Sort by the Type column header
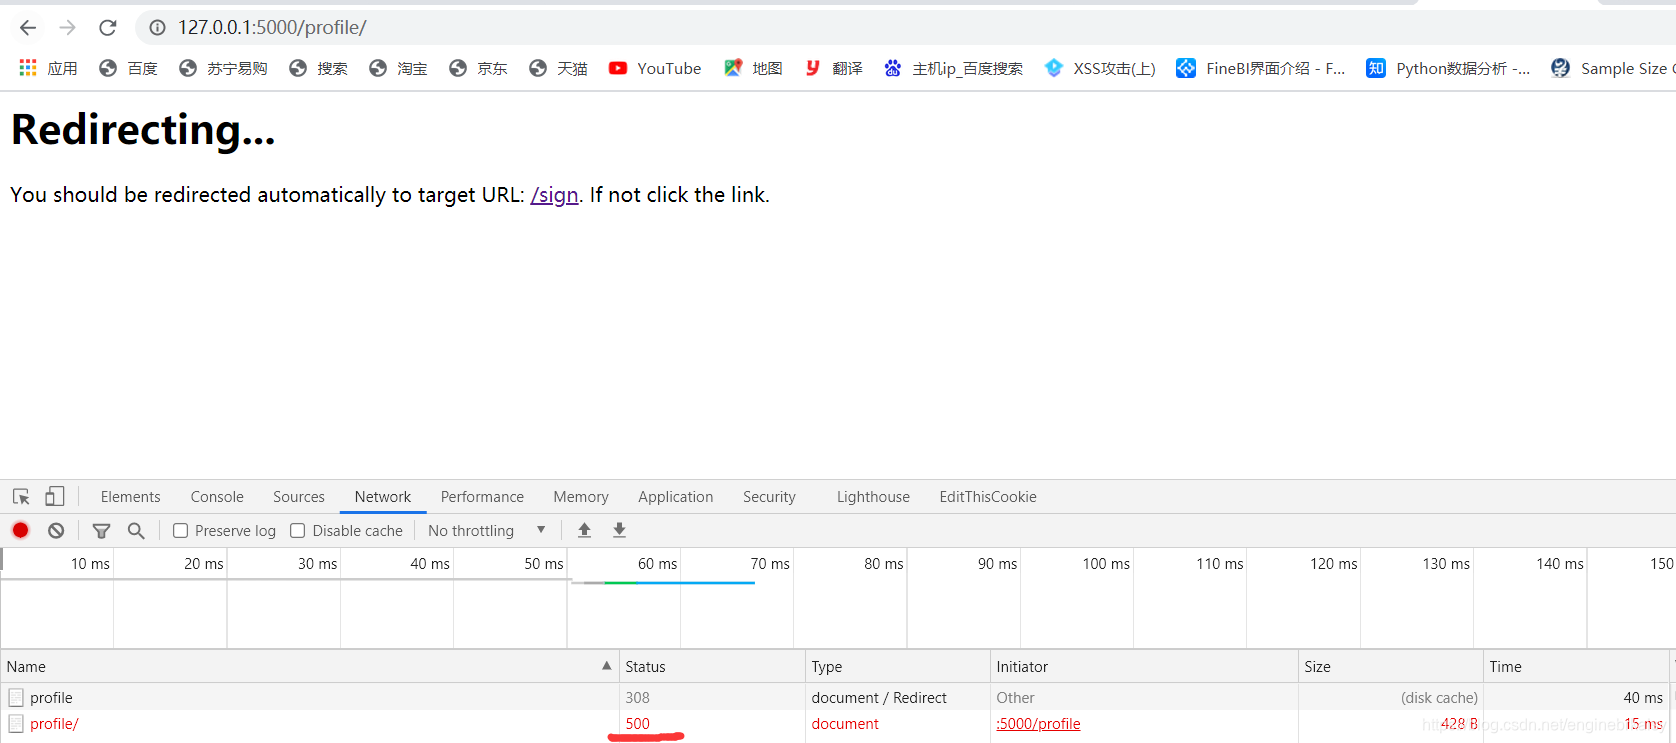The height and width of the screenshot is (743, 1676). (x=897, y=667)
